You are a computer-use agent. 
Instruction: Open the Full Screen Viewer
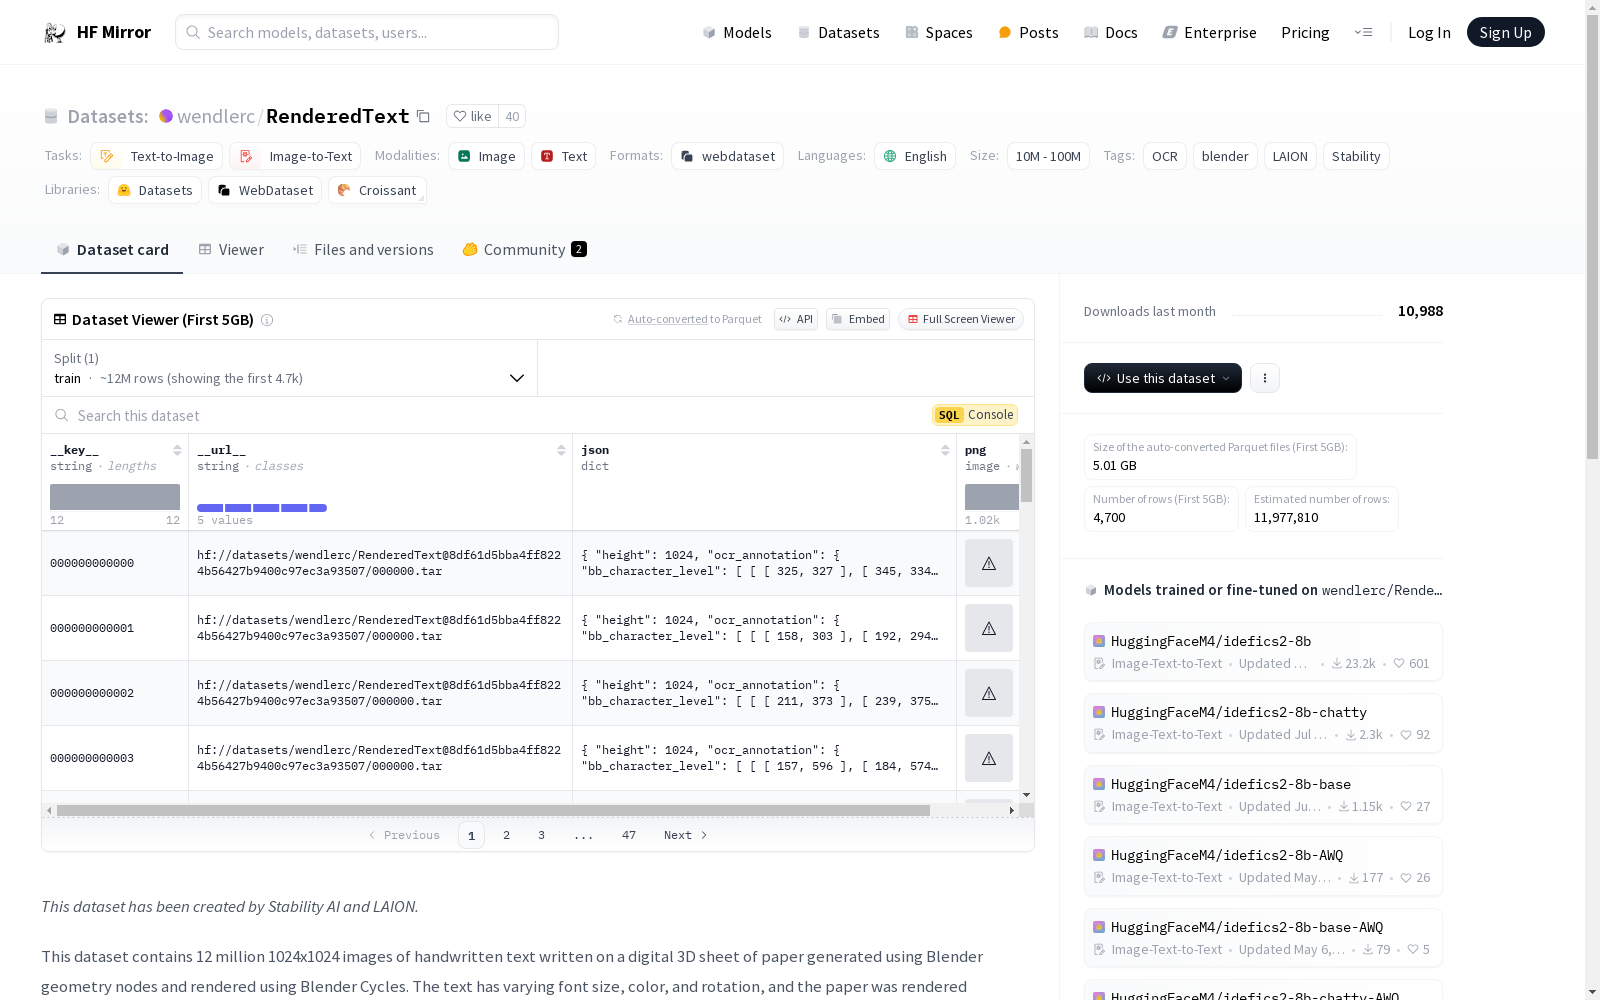tap(961, 319)
